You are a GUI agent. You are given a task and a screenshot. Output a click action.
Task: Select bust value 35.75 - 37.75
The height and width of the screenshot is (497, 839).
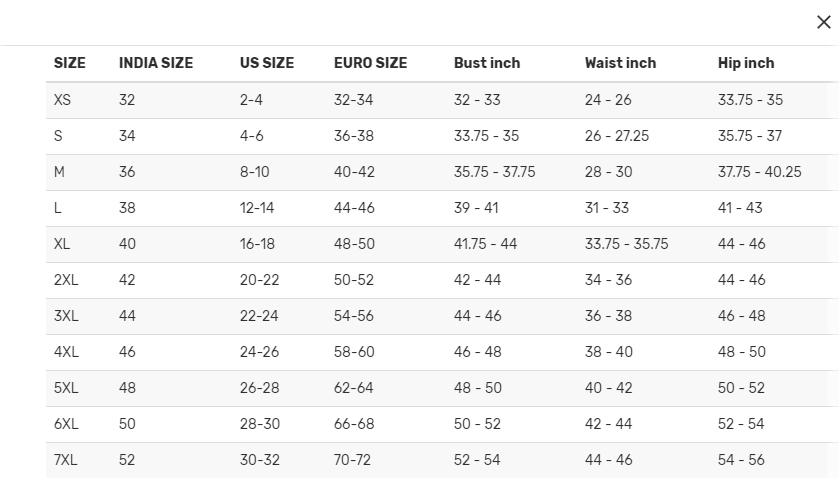[494, 172]
